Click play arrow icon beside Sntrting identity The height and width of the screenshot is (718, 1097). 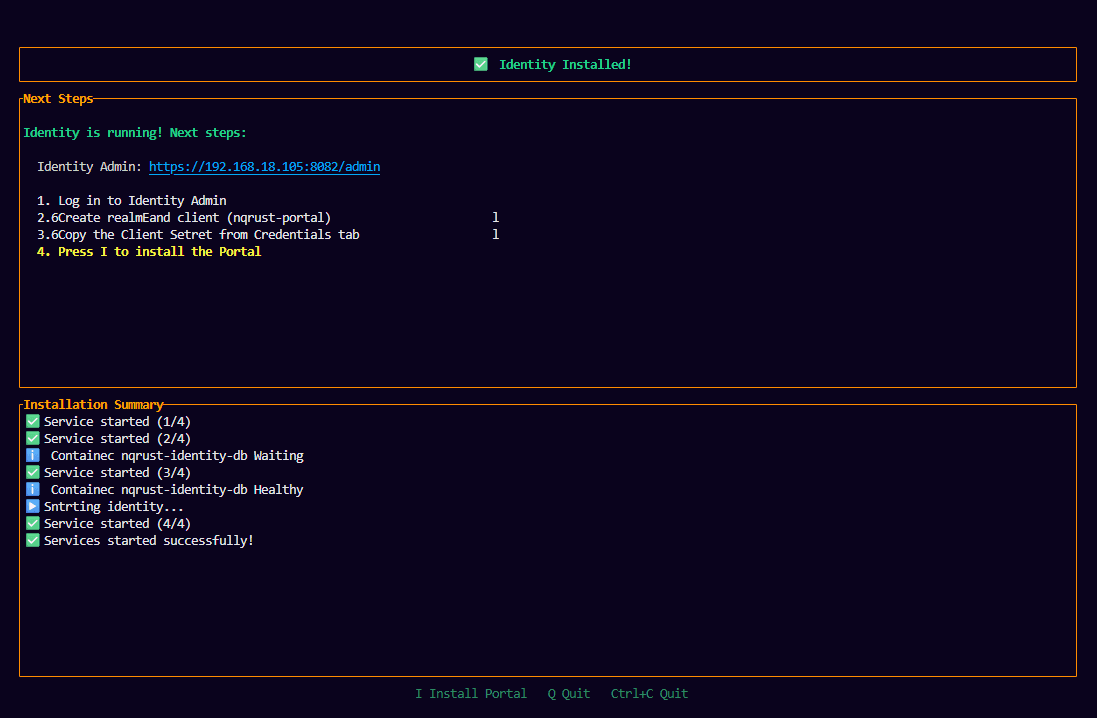click(33, 506)
